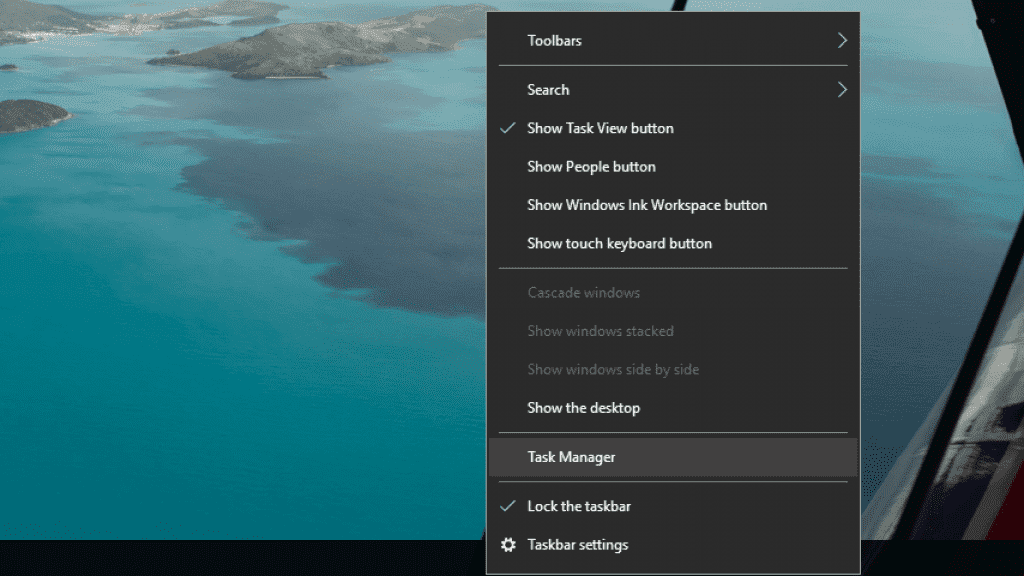Pick Show windows side by side
The width and height of the screenshot is (1024, 576).
[x=613, y=370]
